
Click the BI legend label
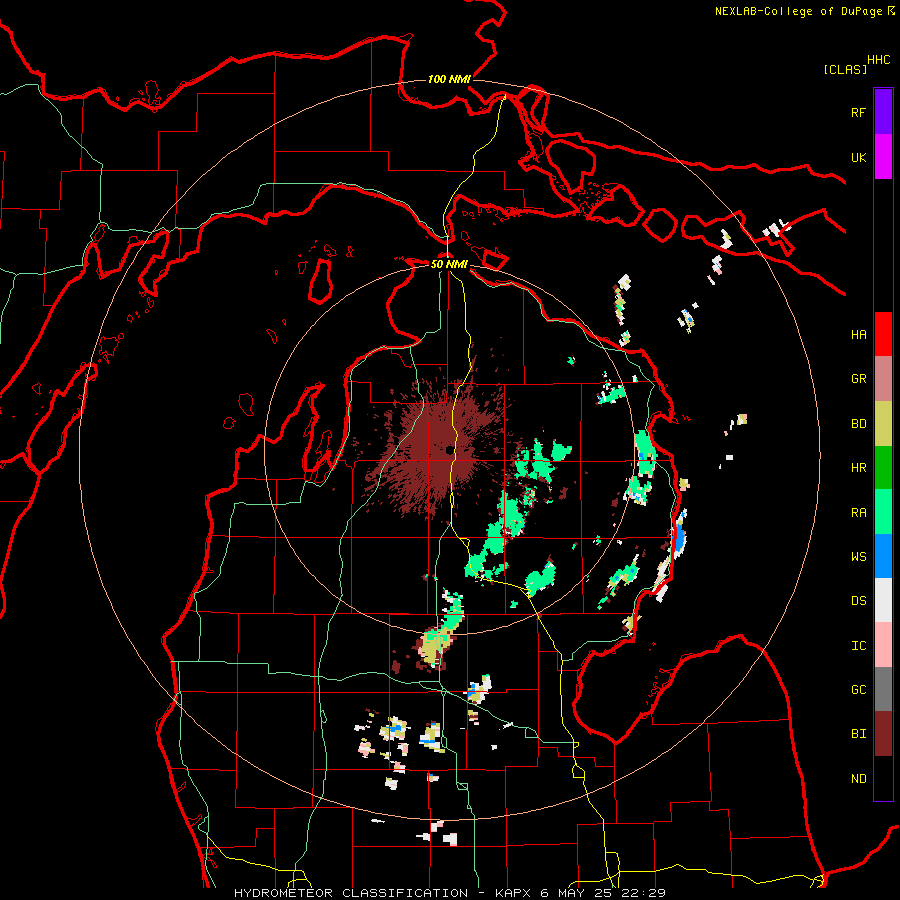coord(858,734)
